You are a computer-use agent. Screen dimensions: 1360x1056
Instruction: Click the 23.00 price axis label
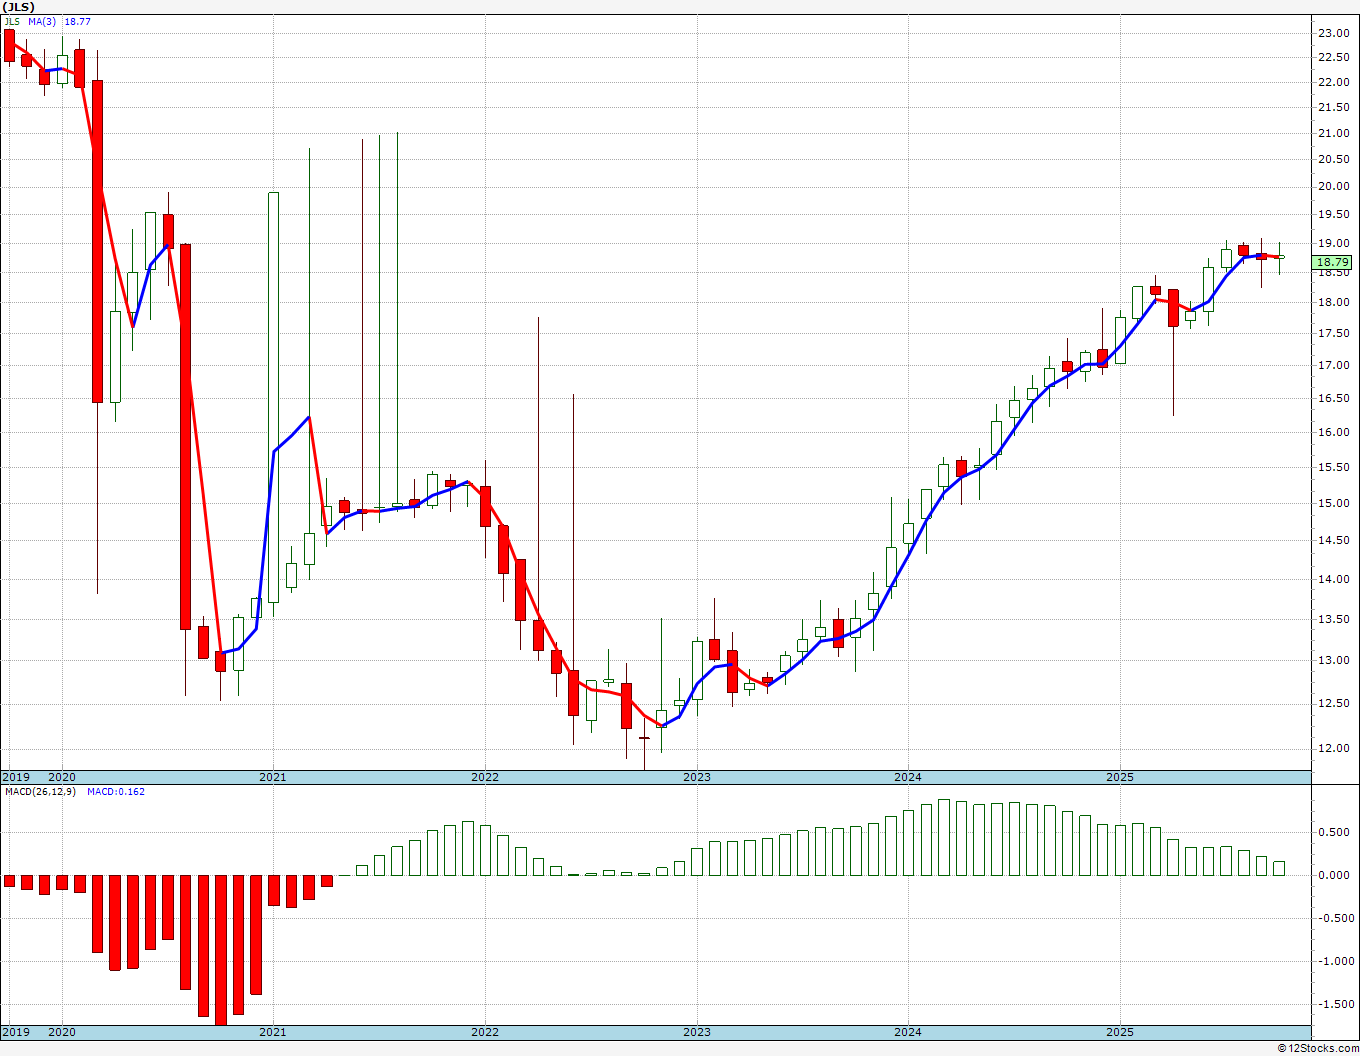(1334, 33)
